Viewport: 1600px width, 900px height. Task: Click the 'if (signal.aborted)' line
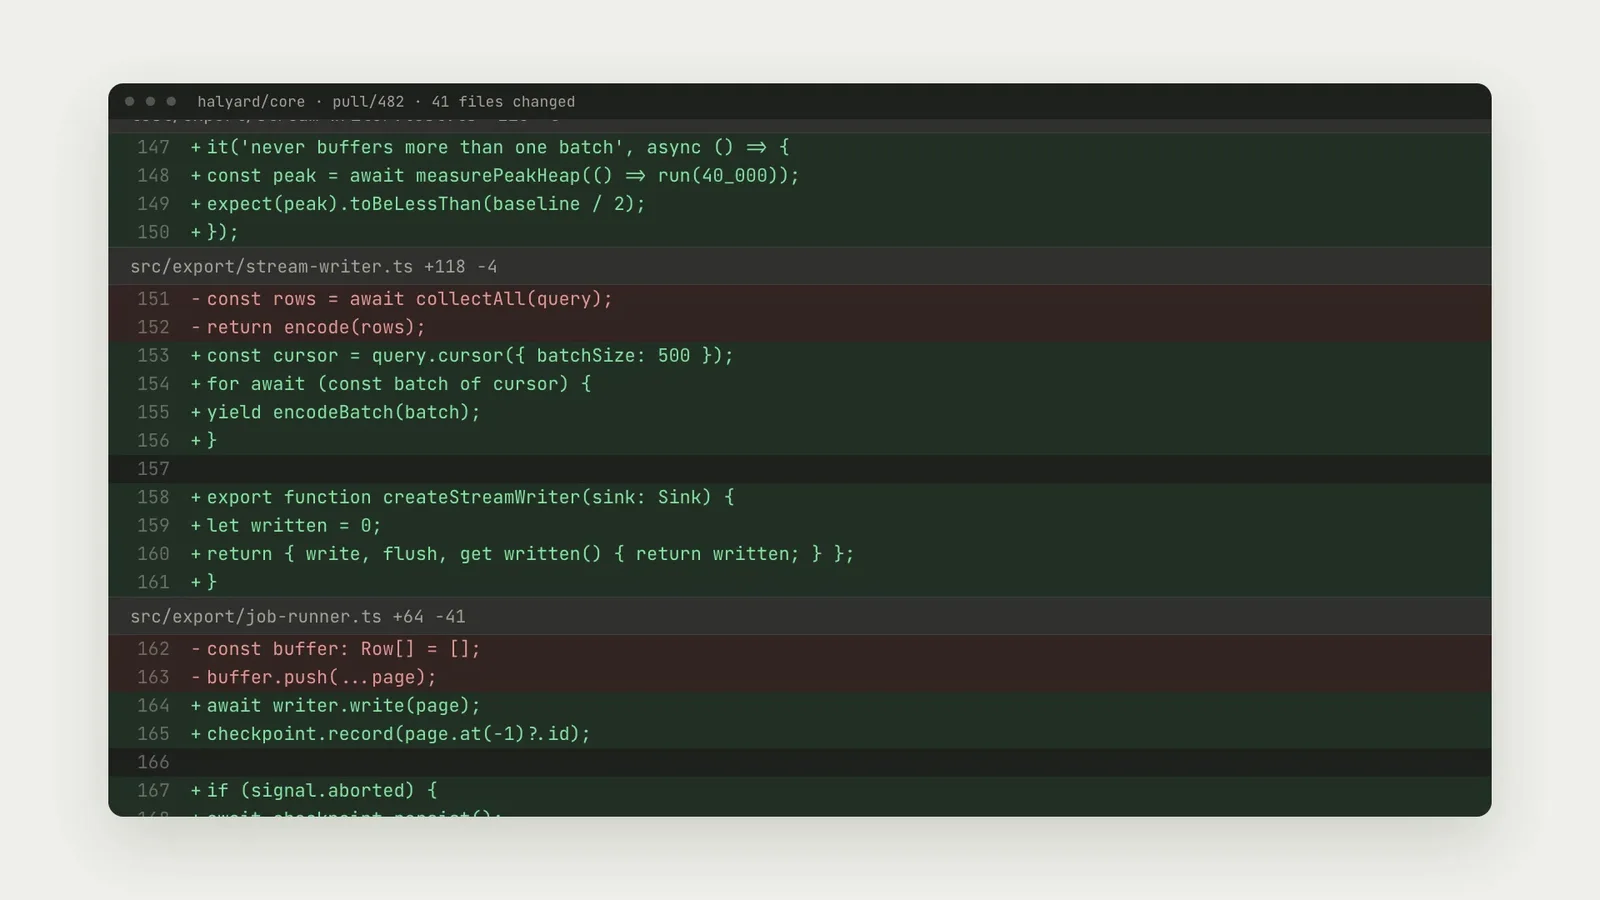[x=800, y=790]
